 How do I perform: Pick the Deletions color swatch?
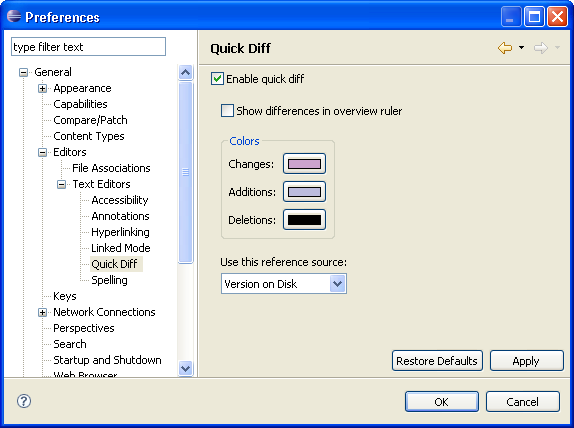point(304,220)
